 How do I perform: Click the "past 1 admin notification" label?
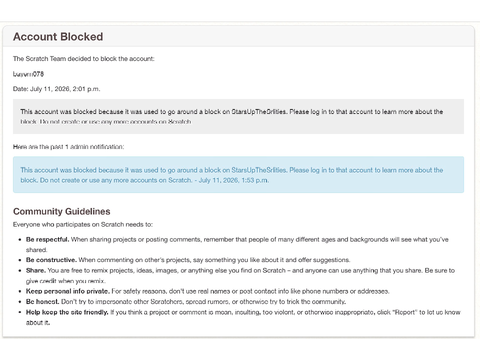click(x=86, y=147)
